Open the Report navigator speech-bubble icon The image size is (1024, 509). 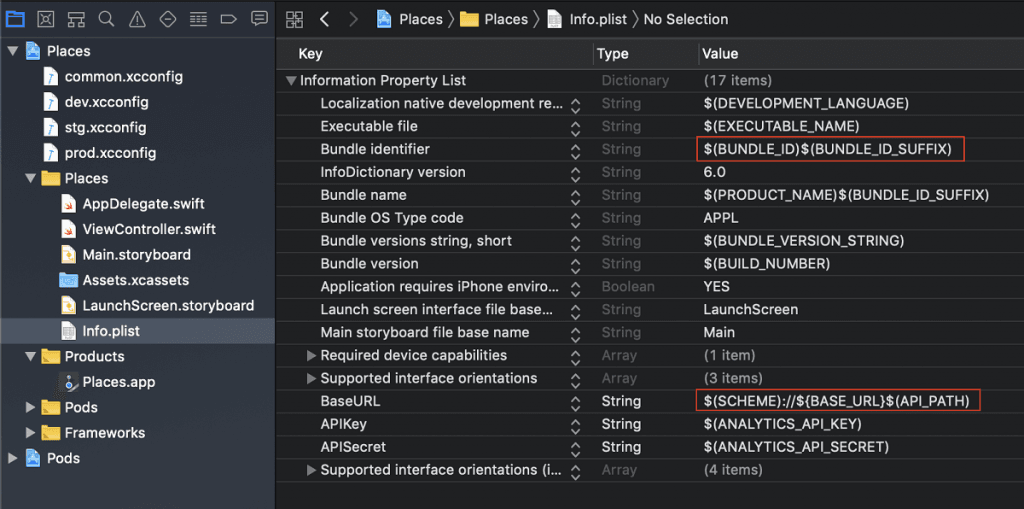coord(259,19)
